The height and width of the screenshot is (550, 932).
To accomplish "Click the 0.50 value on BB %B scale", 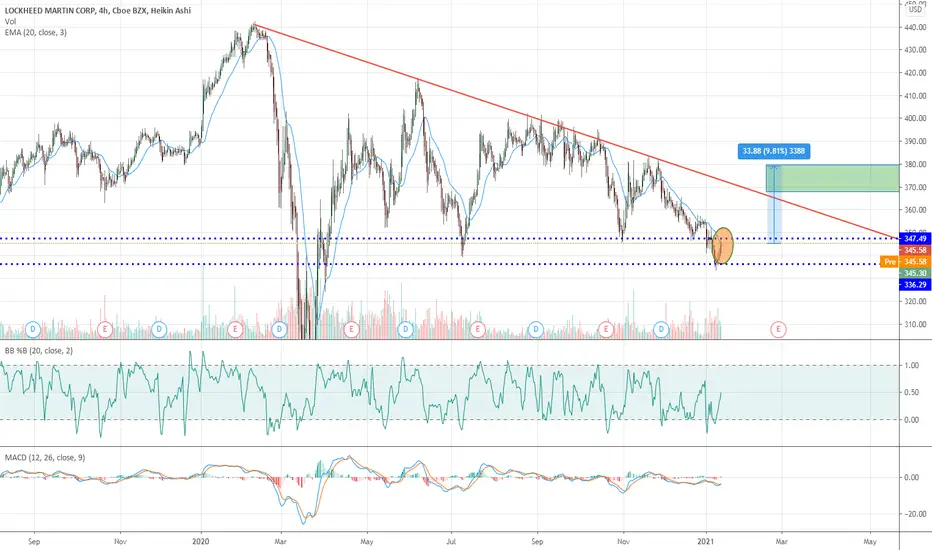I will (x=911, y=392).
